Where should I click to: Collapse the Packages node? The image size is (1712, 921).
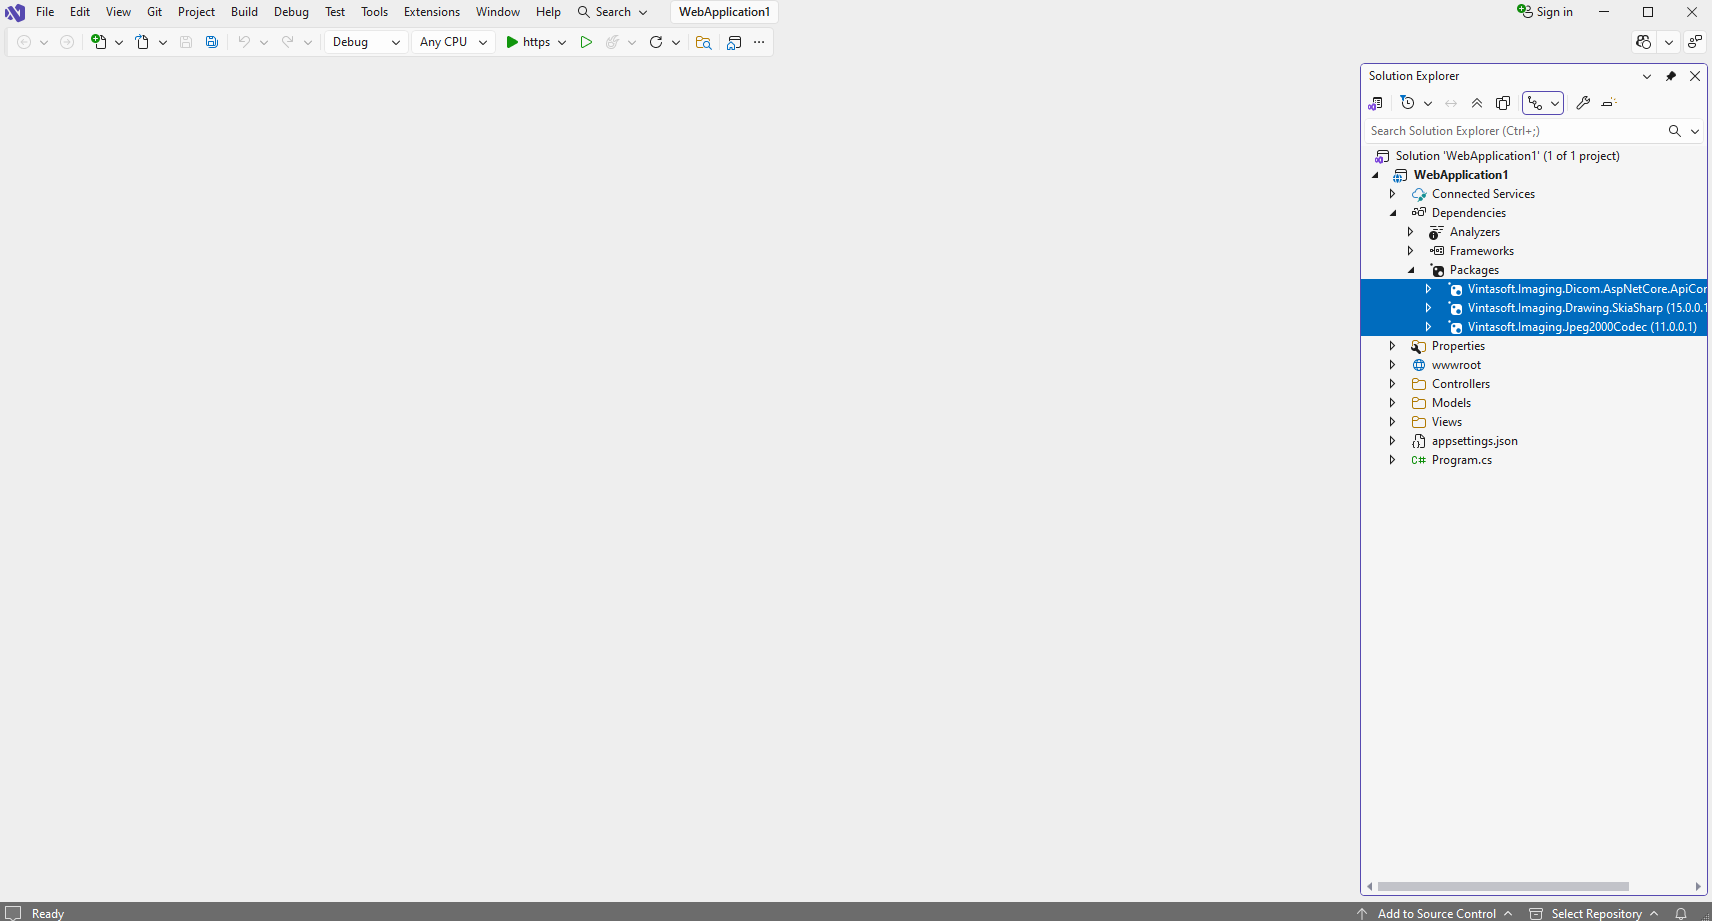click(x=1411, y=270)
